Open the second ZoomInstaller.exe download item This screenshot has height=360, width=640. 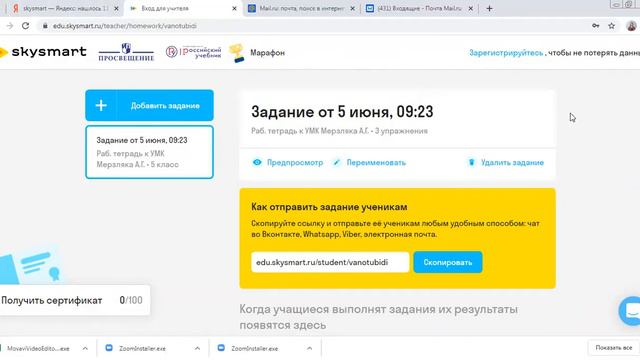tap(254, 348)
